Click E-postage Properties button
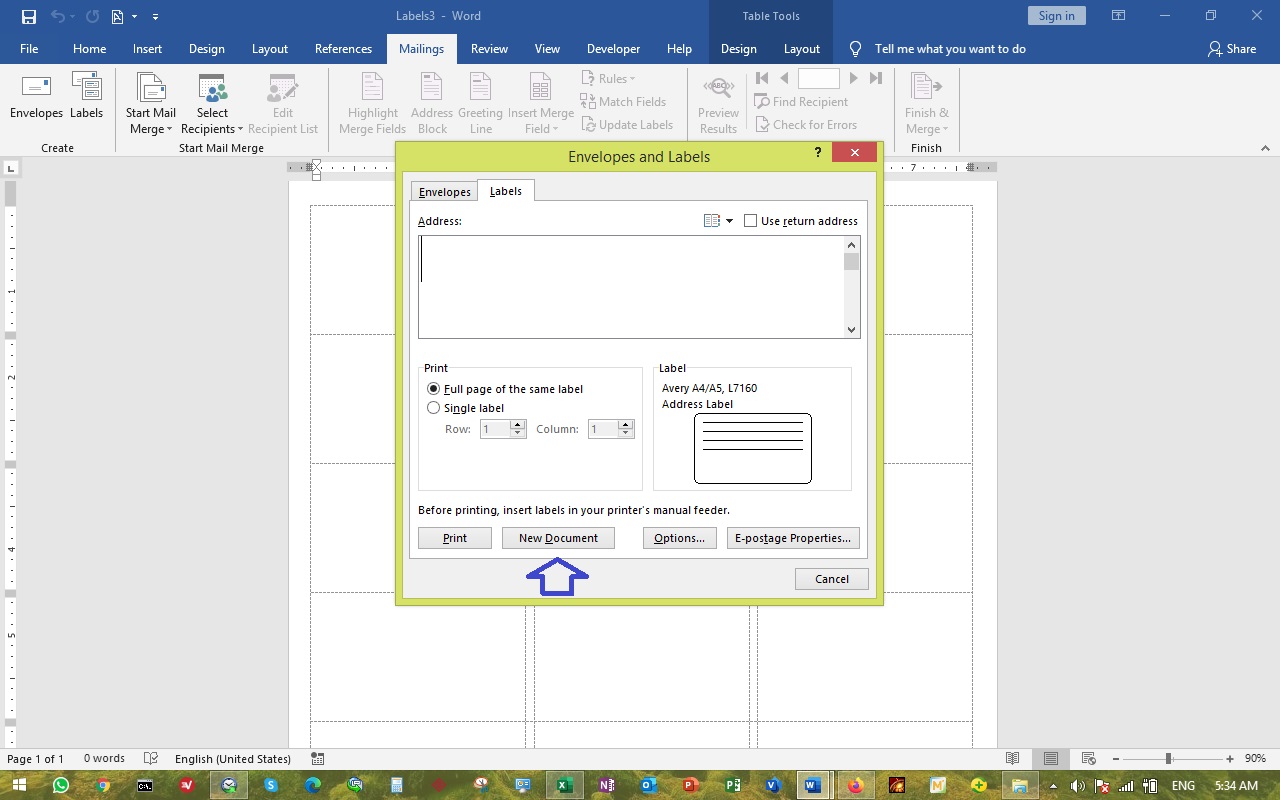The height and width of the screenshot is (800, 1280). [x=793, y=538]
